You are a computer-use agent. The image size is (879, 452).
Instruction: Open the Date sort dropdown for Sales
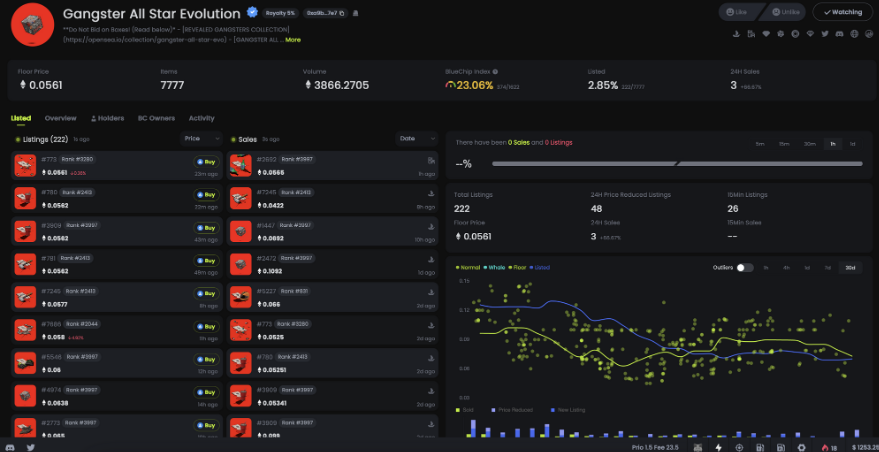pos(417,139)
